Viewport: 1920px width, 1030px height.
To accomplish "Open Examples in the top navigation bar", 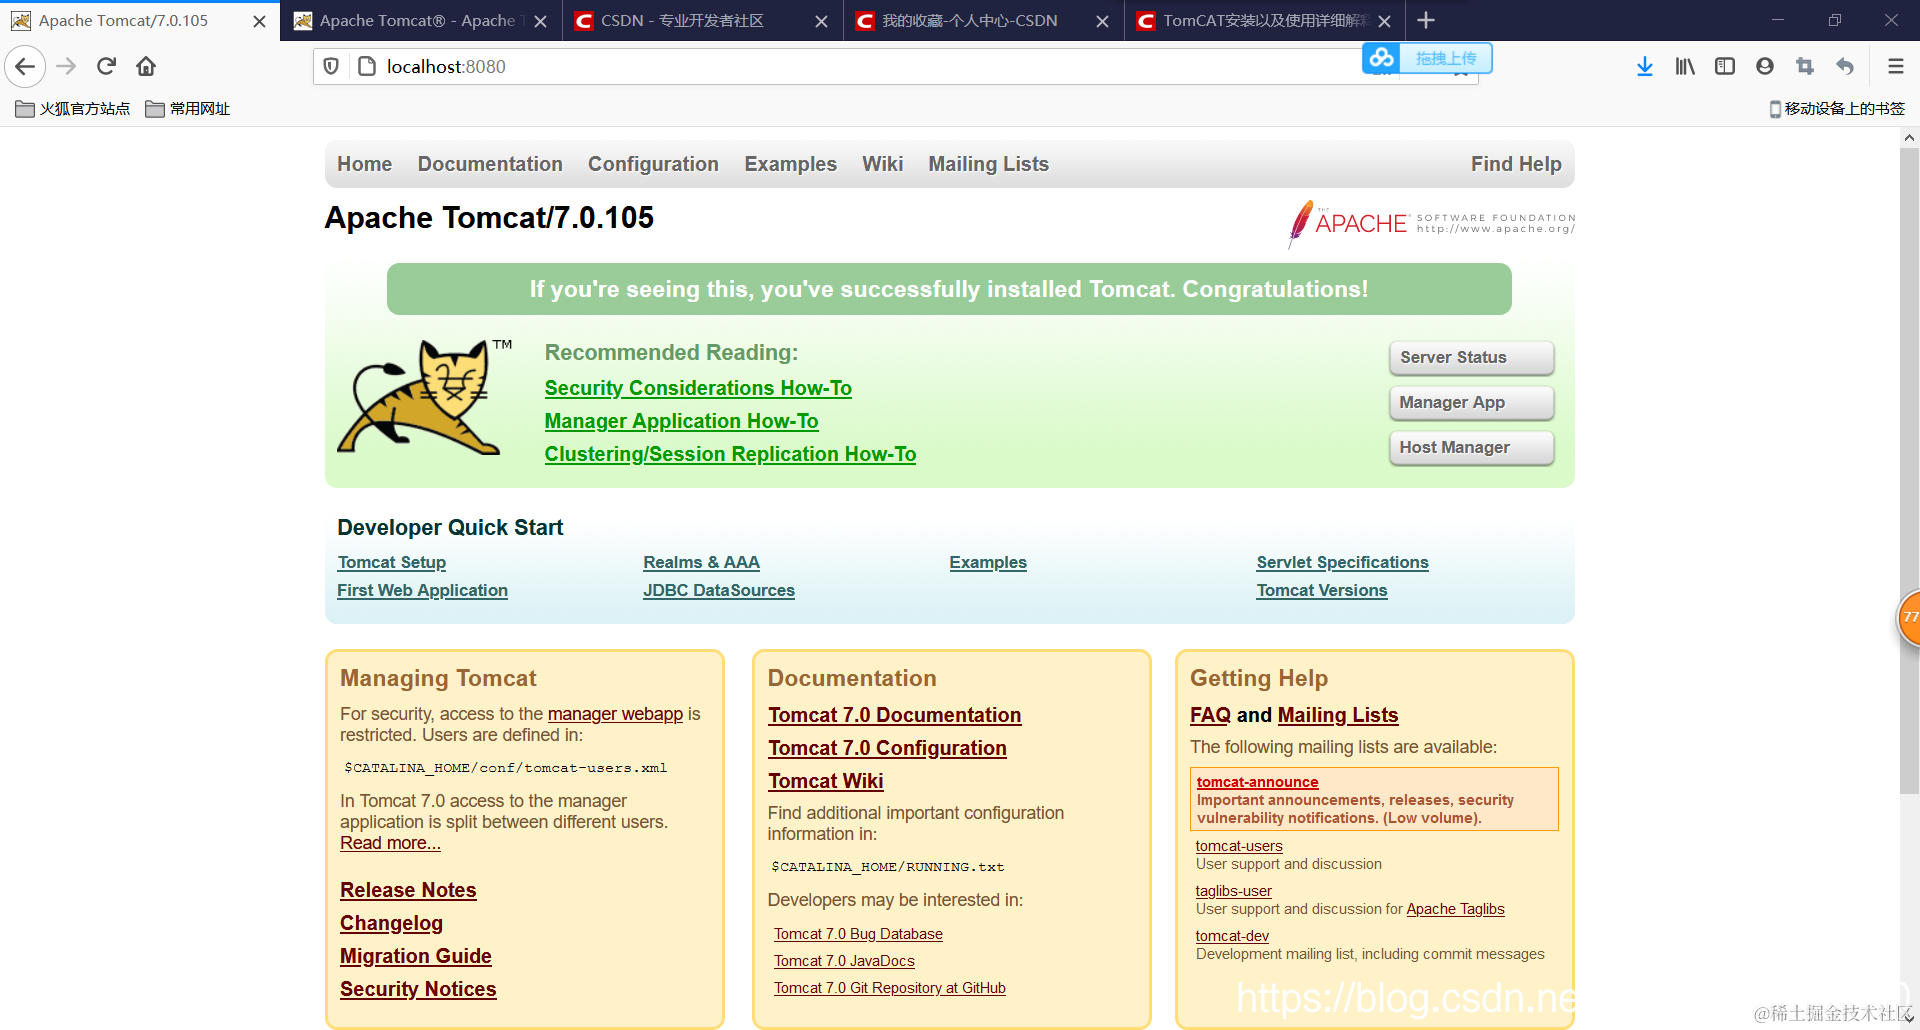I will [790, 164].
